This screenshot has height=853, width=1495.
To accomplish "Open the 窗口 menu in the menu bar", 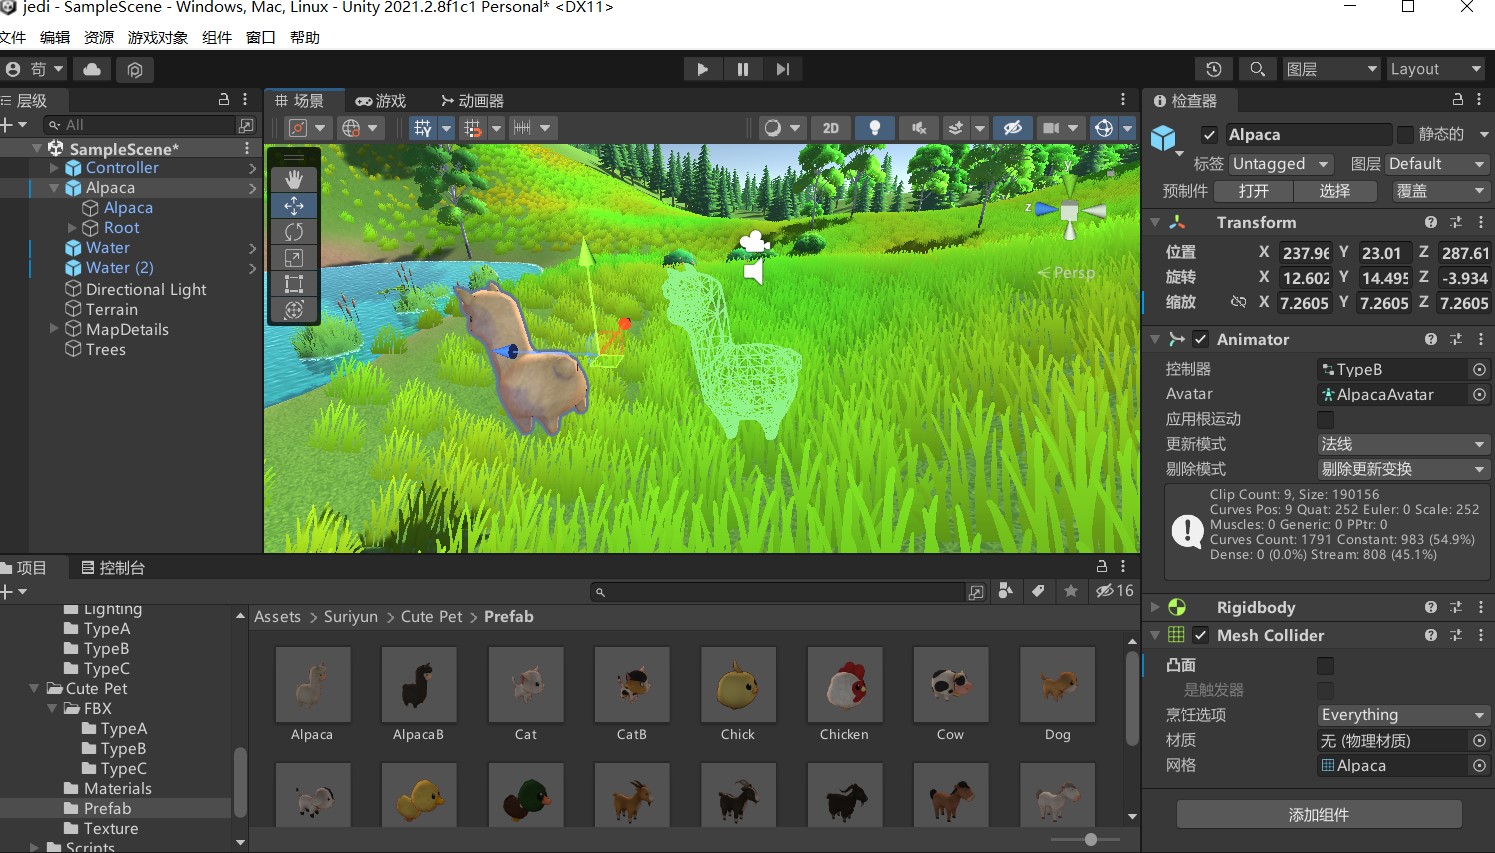I will tap(260, 37).
